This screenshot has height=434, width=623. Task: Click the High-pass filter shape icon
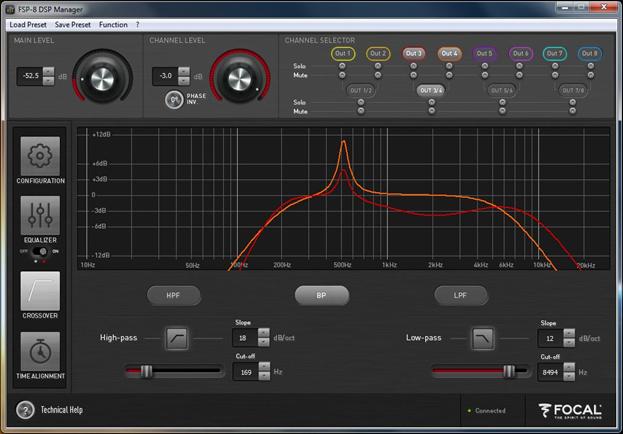176,338
